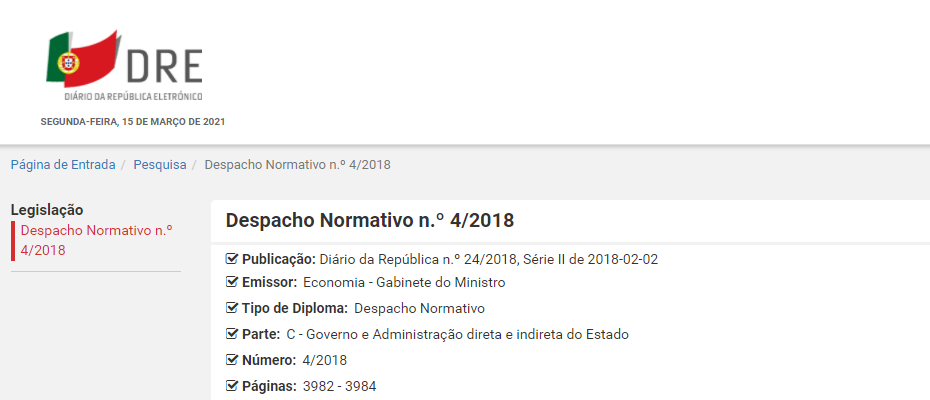Click the date Segunda-feira, 15 de Março de 2021
The width and height of the screenshot is (930, 400).
pyautogui.click(x=133, y=121)
